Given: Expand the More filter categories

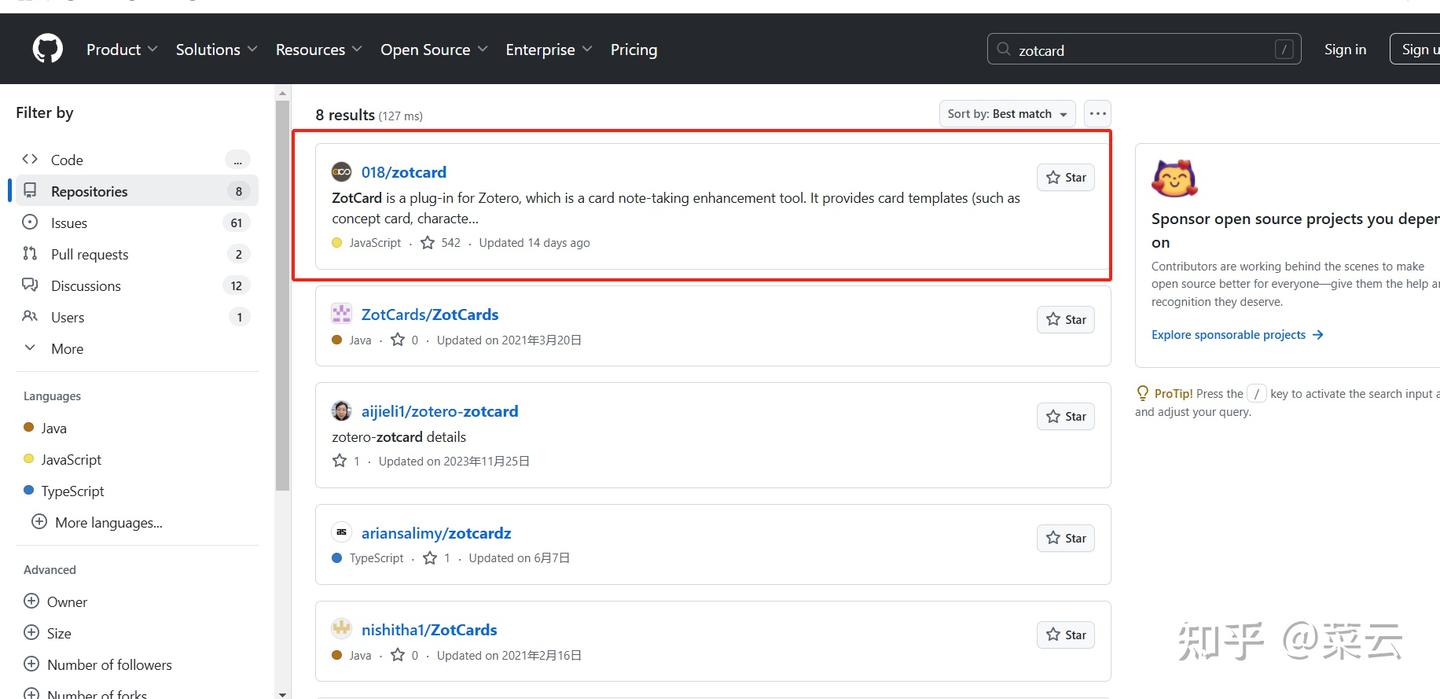Looking at the screenshot, I should coord(67,349).
